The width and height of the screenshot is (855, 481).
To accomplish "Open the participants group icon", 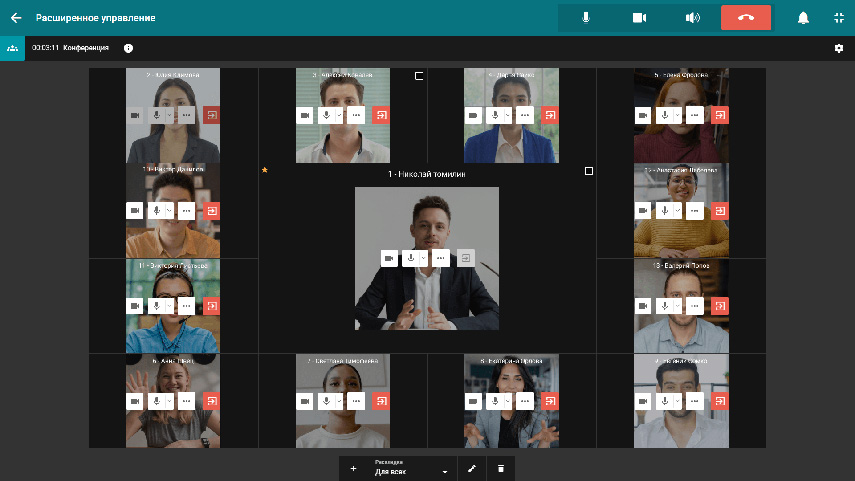I will click(12, 48).
